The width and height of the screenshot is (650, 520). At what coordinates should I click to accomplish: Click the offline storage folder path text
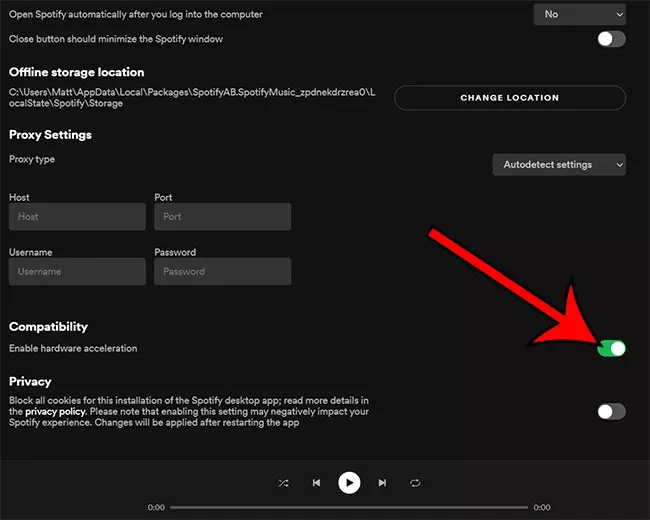click(190, 98)
